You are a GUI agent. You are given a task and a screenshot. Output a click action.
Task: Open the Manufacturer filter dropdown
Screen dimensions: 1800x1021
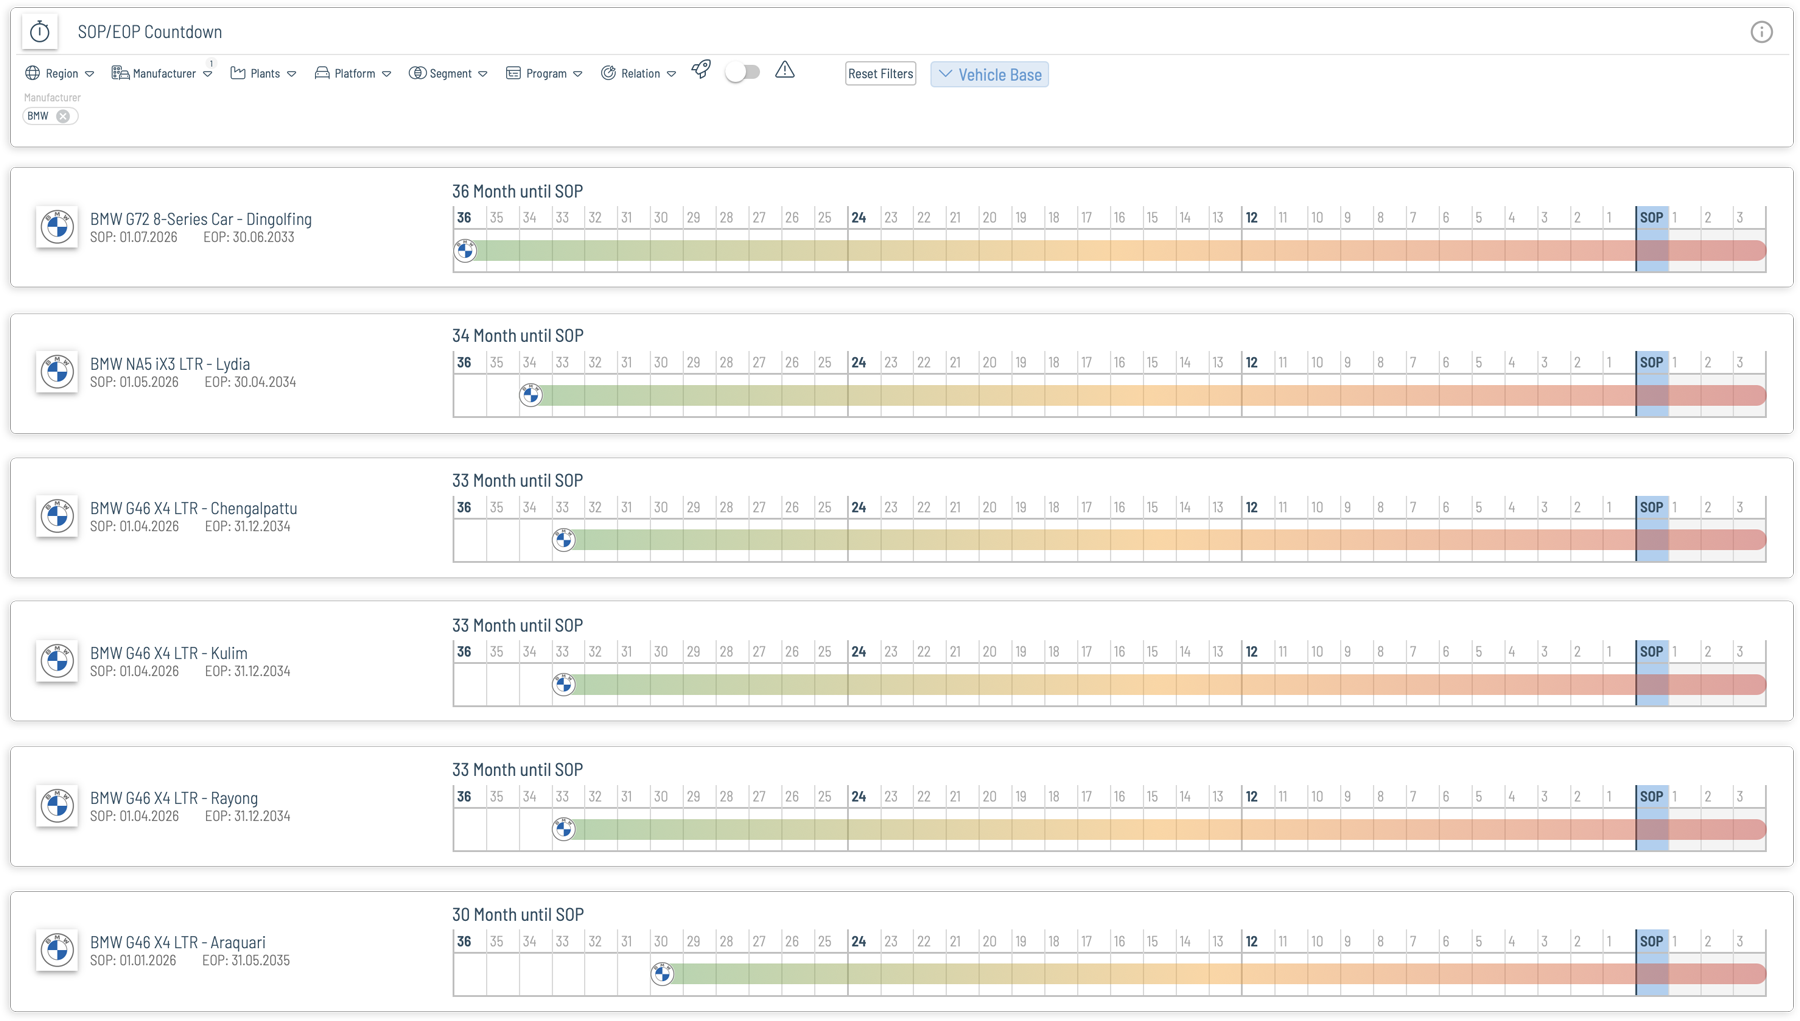162,73
